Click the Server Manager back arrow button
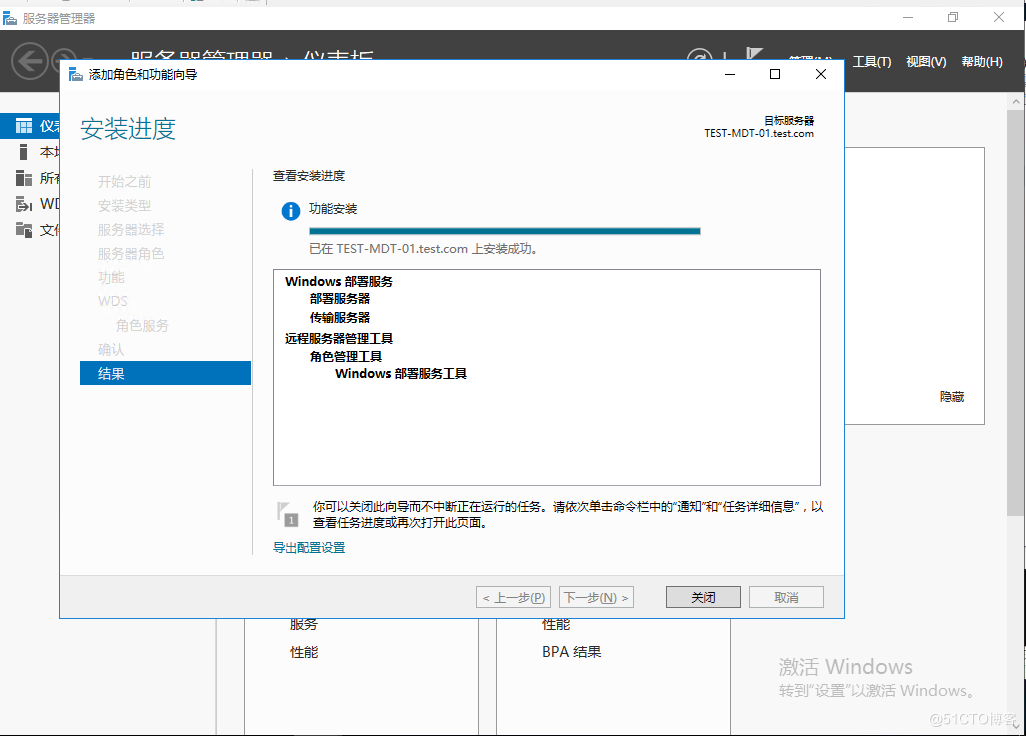The width and height of the screenshot is (1026, 736). [x=29, y=61]
